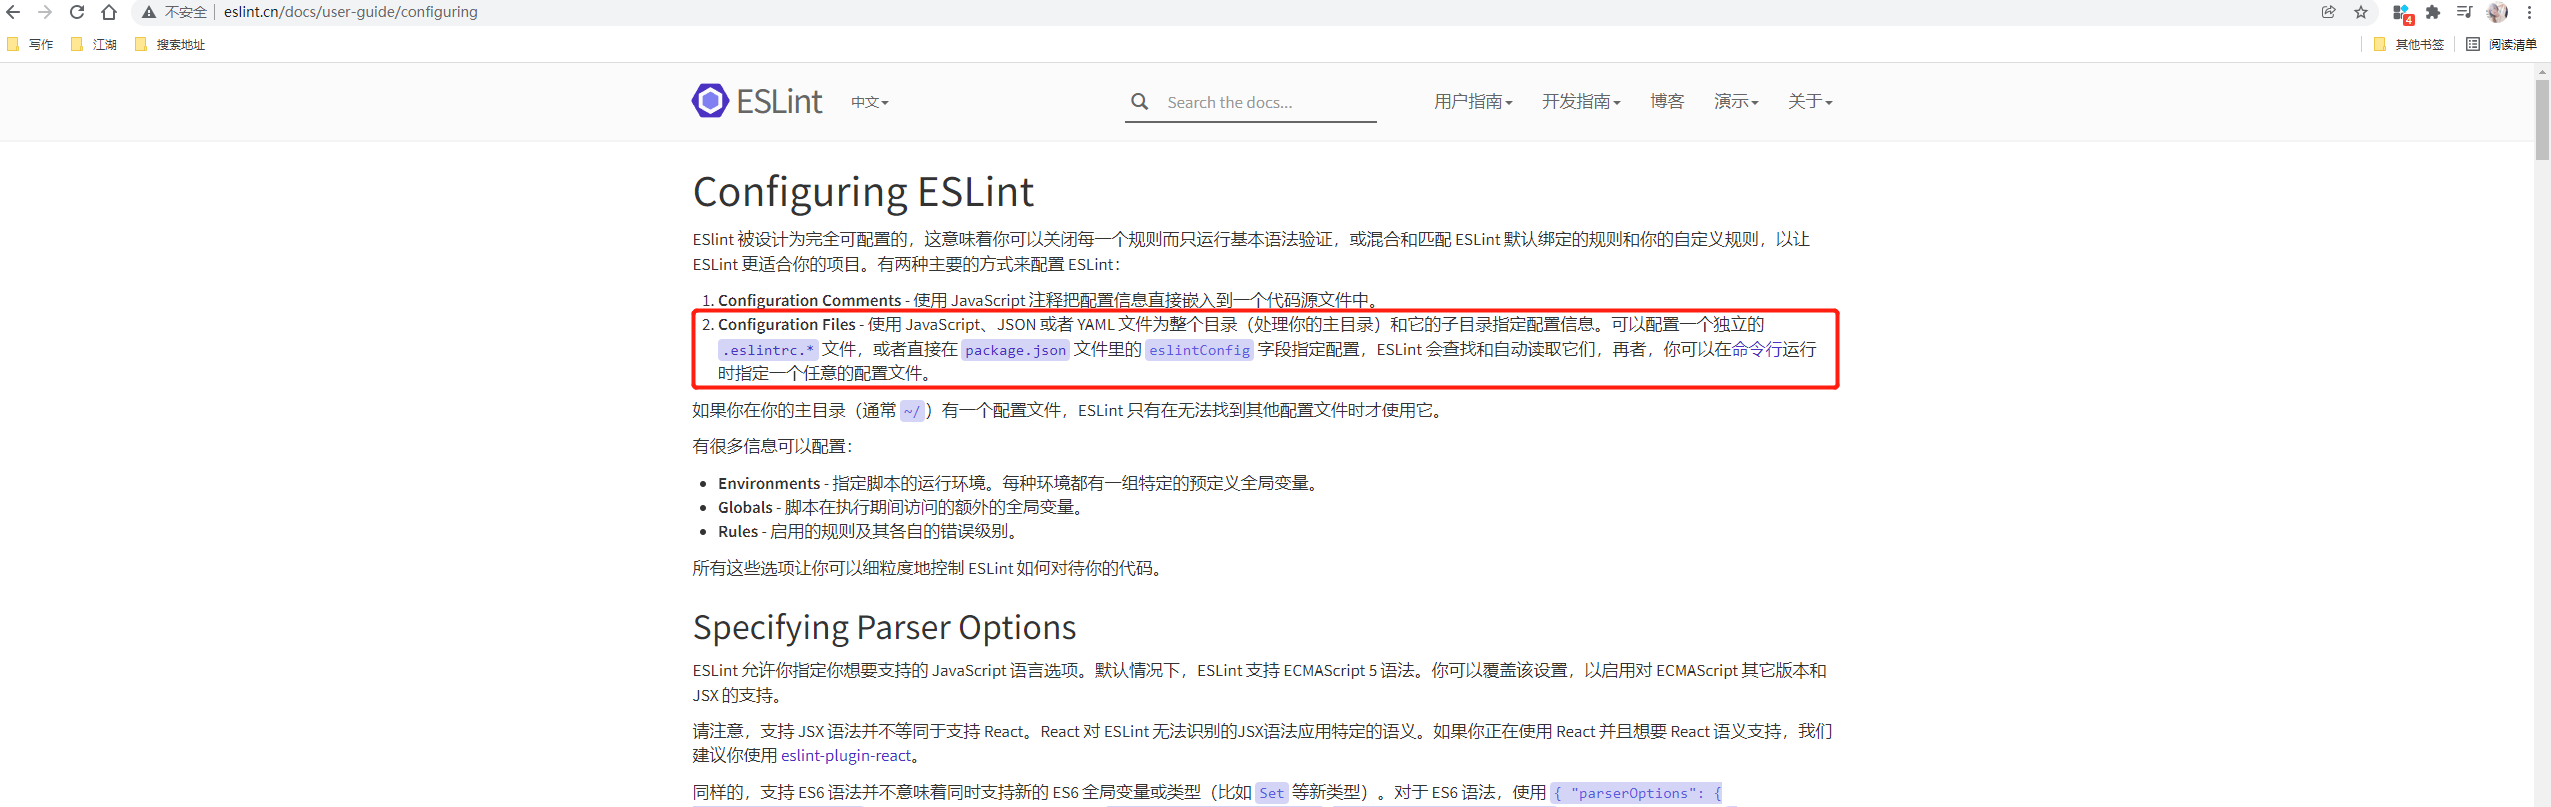The image size is (2551, 807).
Task: Share this page icon
Action: point(2329,12)
